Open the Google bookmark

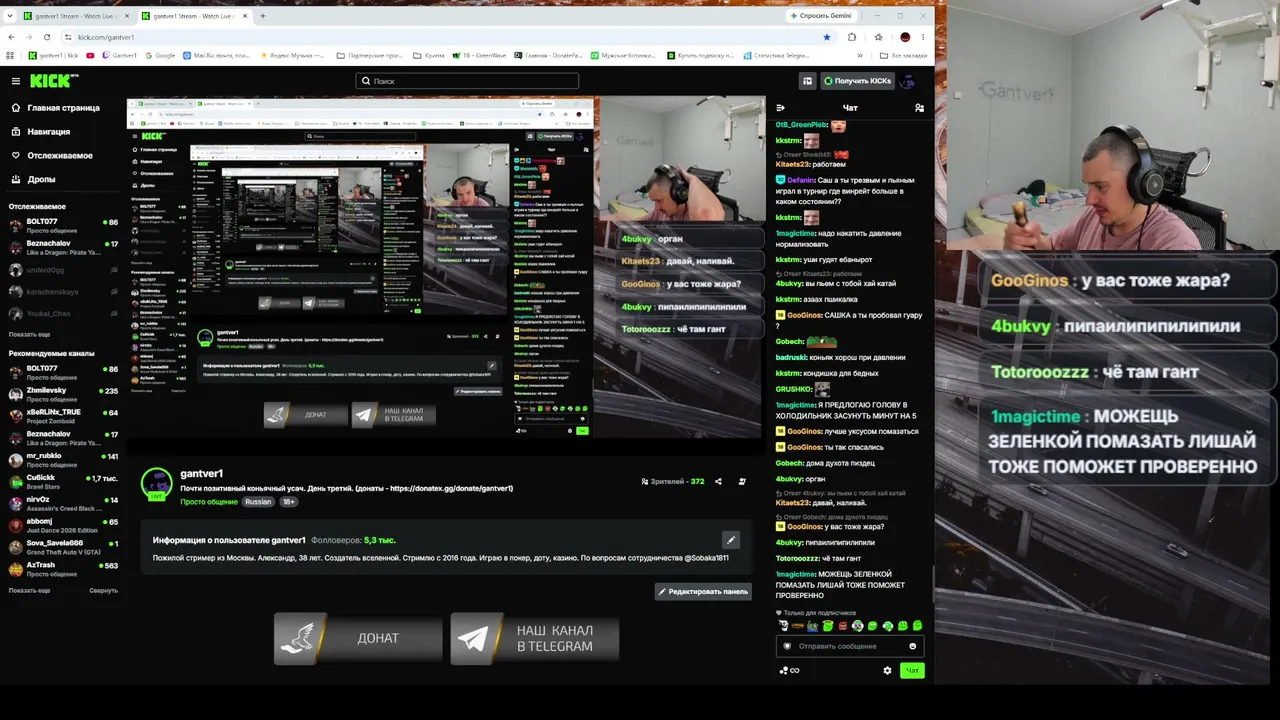coord(159,56)
